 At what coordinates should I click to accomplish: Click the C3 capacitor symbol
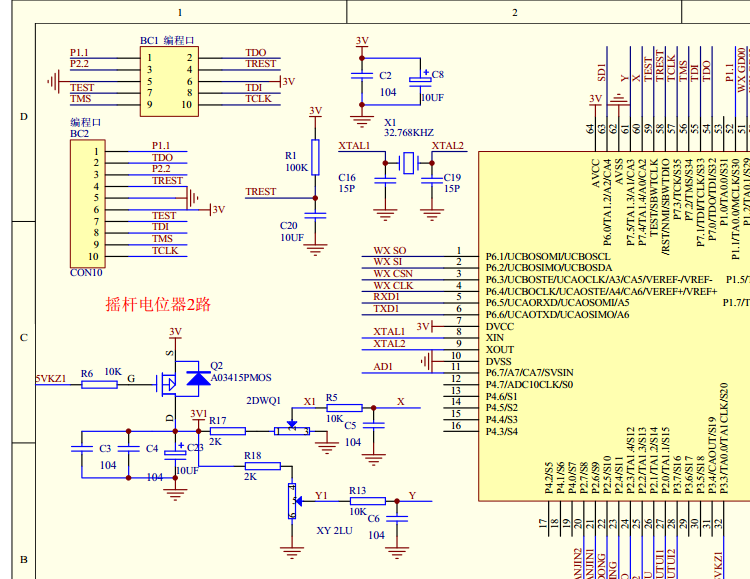pyautogui.click(x=82, y=449)
